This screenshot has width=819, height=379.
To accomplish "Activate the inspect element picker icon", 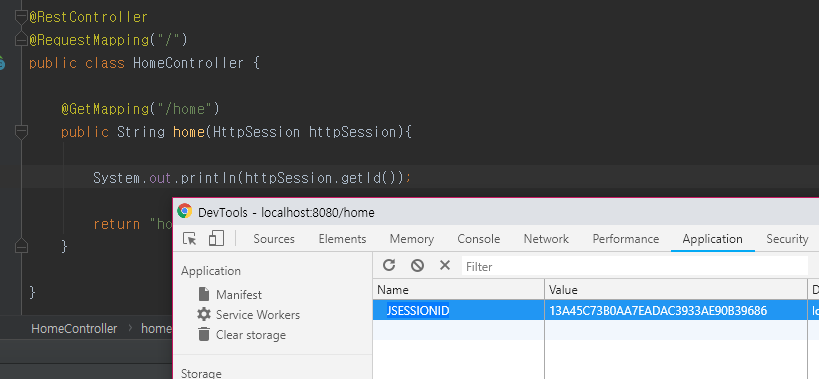I will pos(190,239).
